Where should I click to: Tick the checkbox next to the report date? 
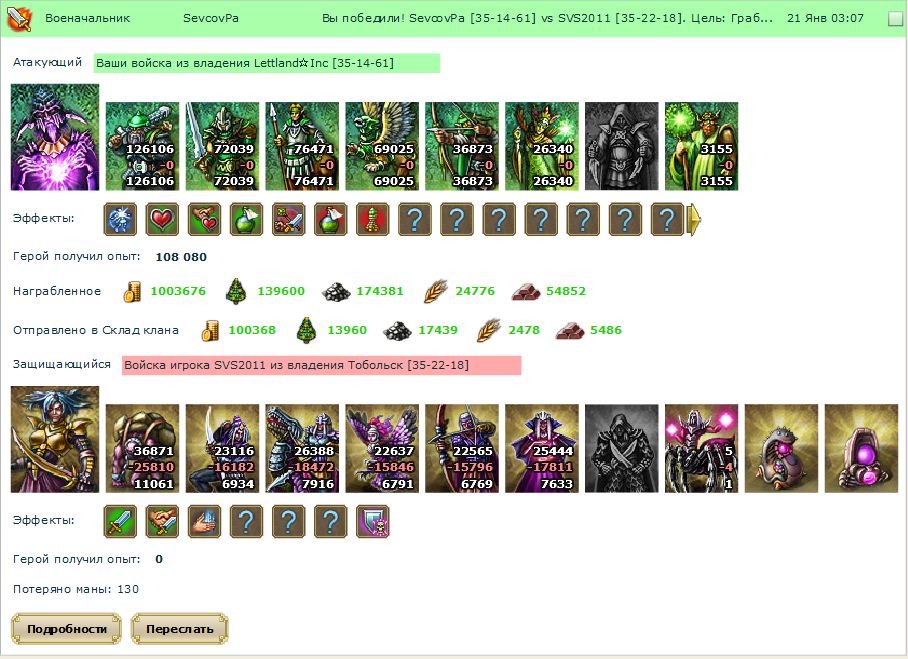coord(895,19)
